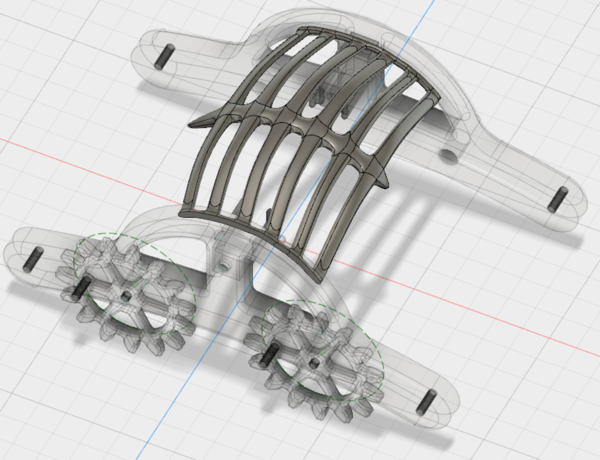This screenshot has height=460, width=600.
Task: Pick the threaded pin on right gear
Action: [270, 354]
